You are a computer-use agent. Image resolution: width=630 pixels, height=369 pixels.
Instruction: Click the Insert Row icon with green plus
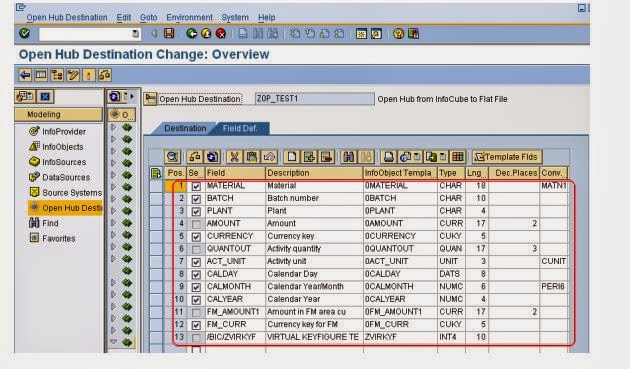(309, 157)
